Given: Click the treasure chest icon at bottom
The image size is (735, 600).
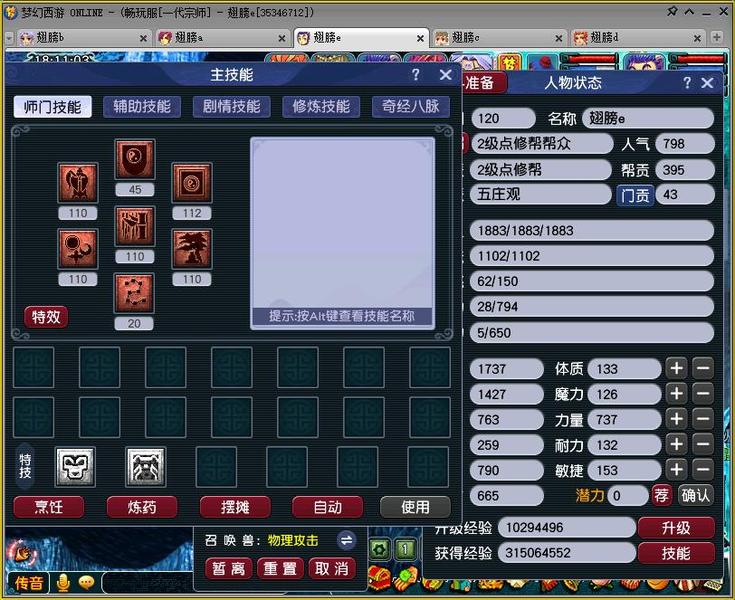Looking at the screenshot, I should click(379, 578).
